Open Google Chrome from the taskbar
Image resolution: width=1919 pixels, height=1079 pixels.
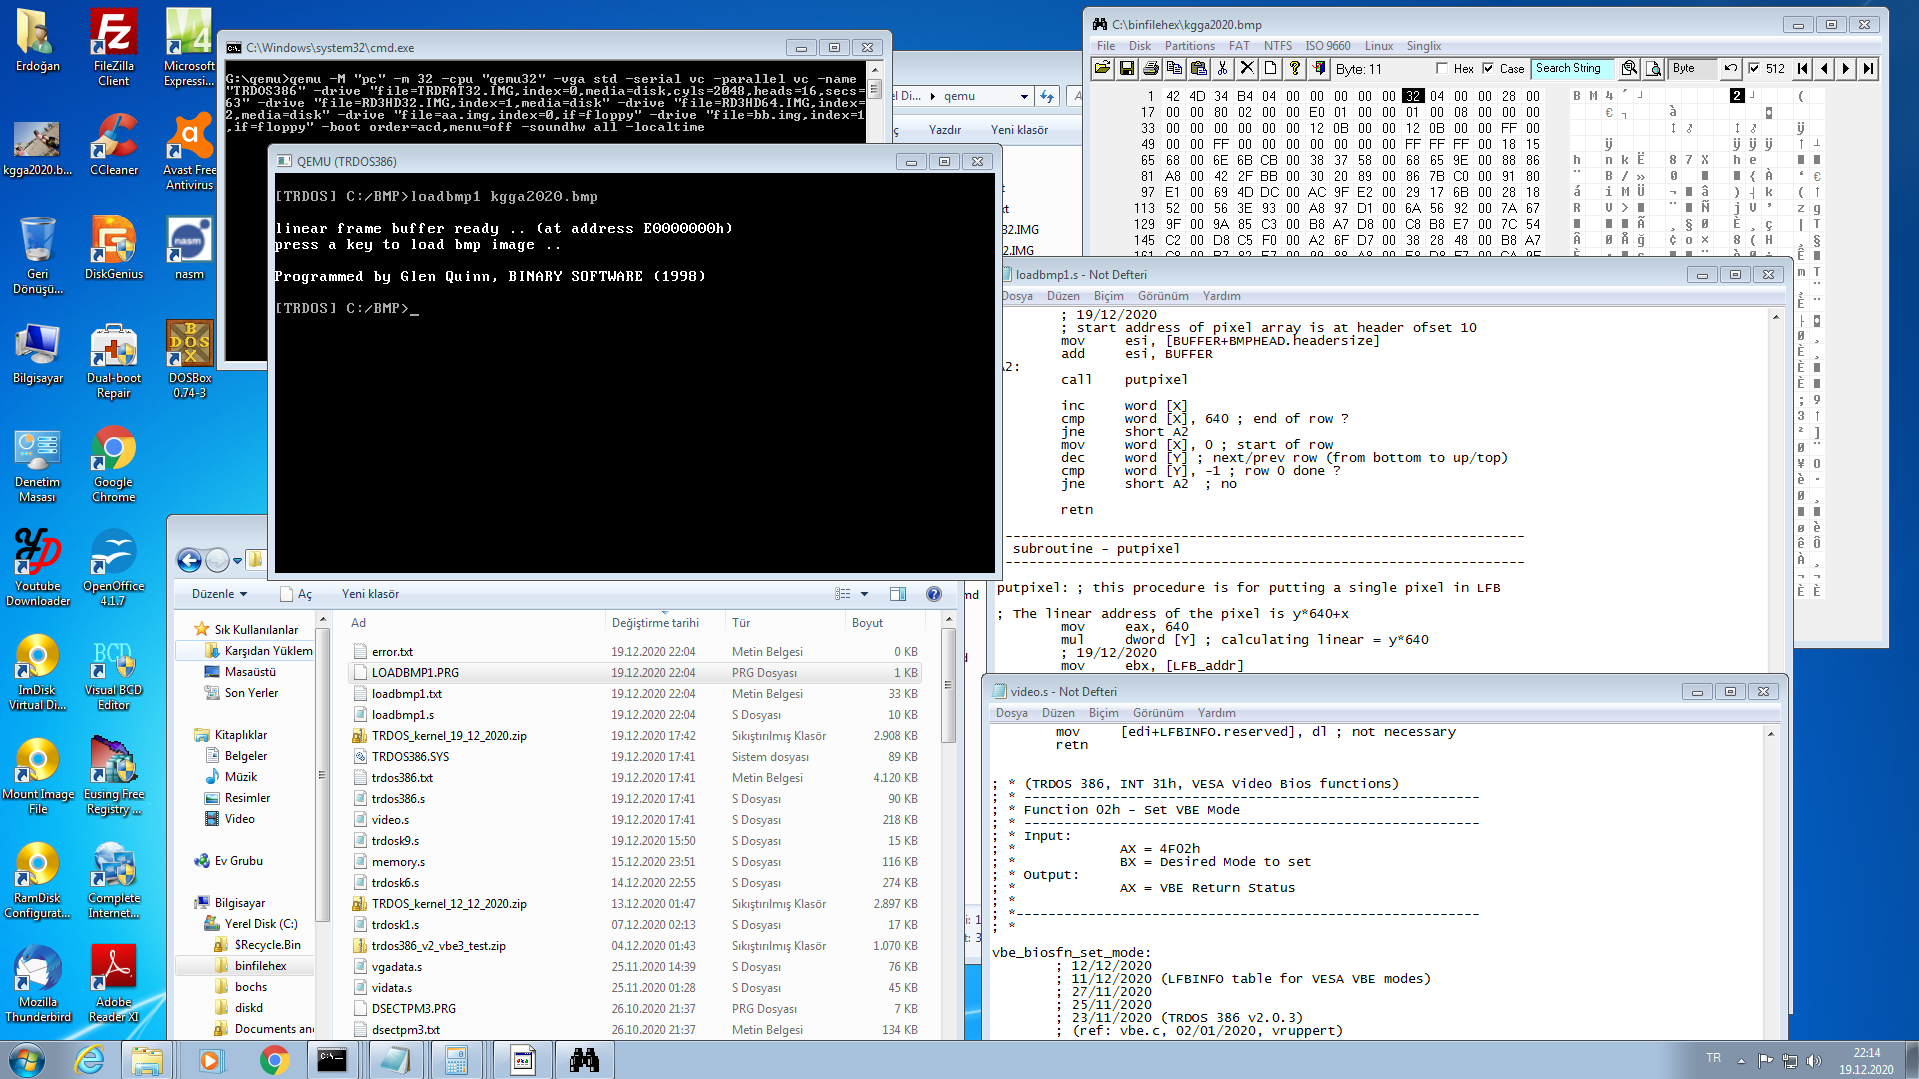(x=274, y=1060)
